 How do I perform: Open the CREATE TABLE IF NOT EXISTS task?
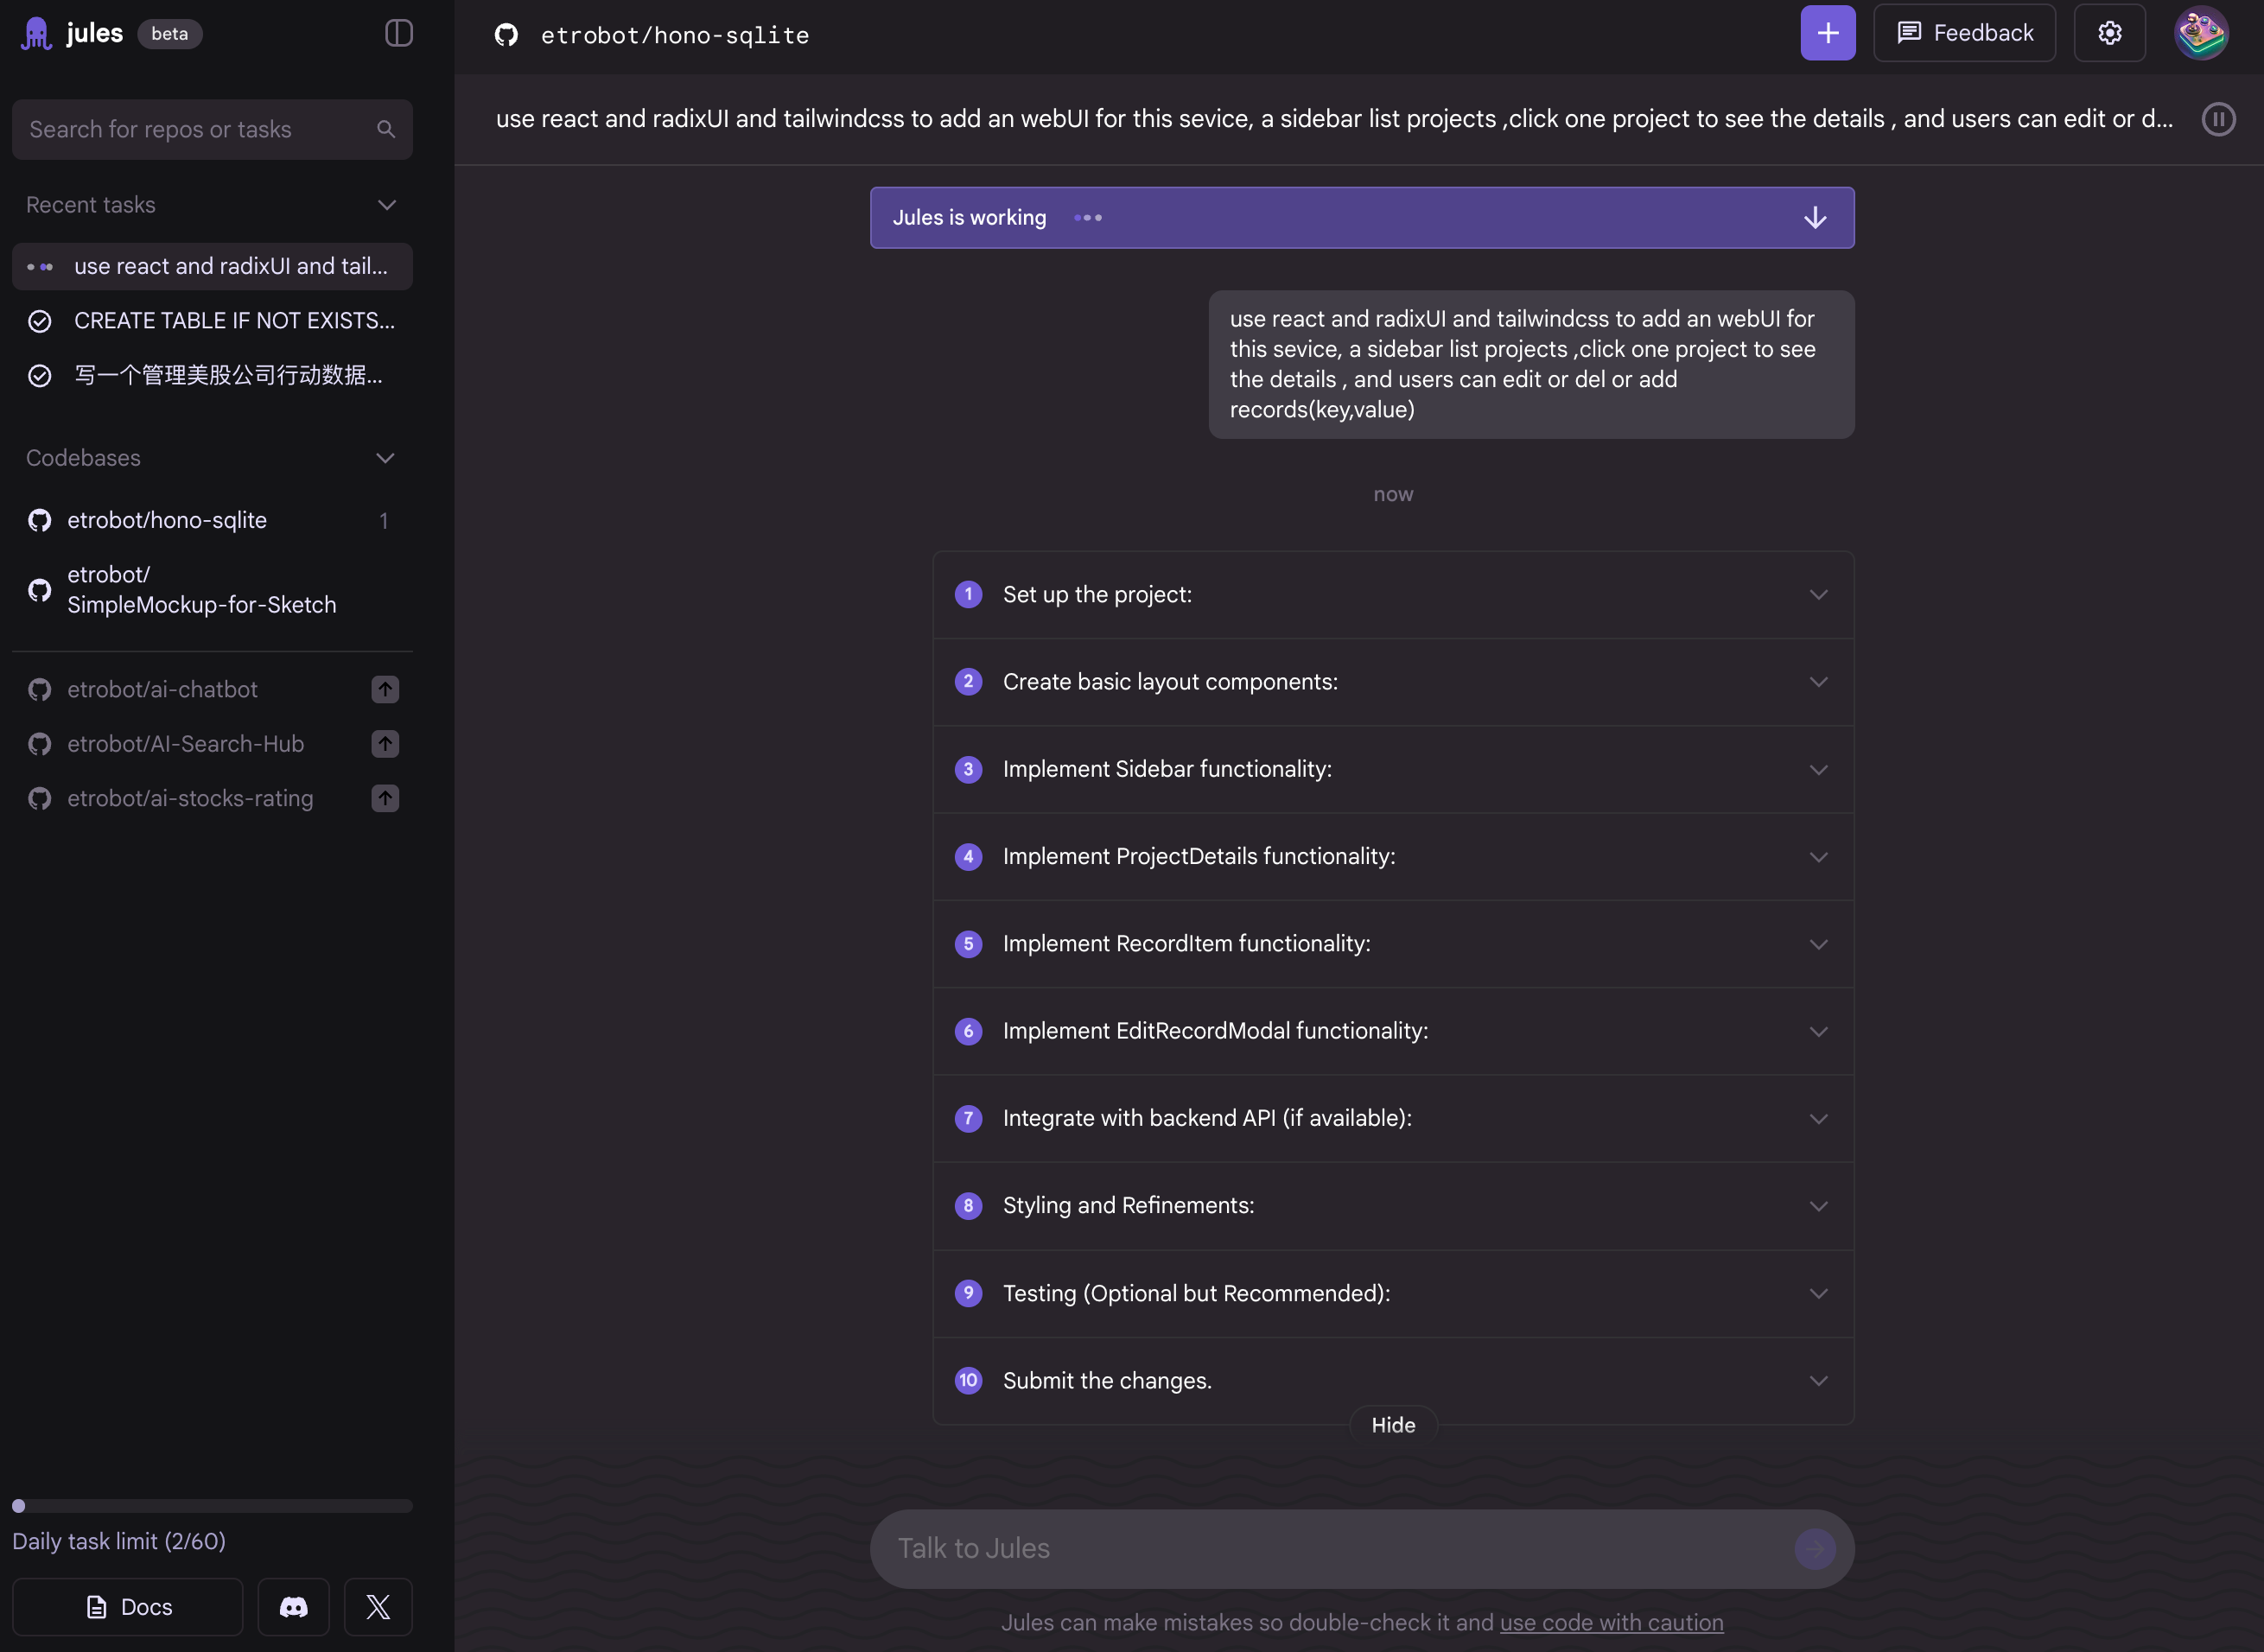212,321
